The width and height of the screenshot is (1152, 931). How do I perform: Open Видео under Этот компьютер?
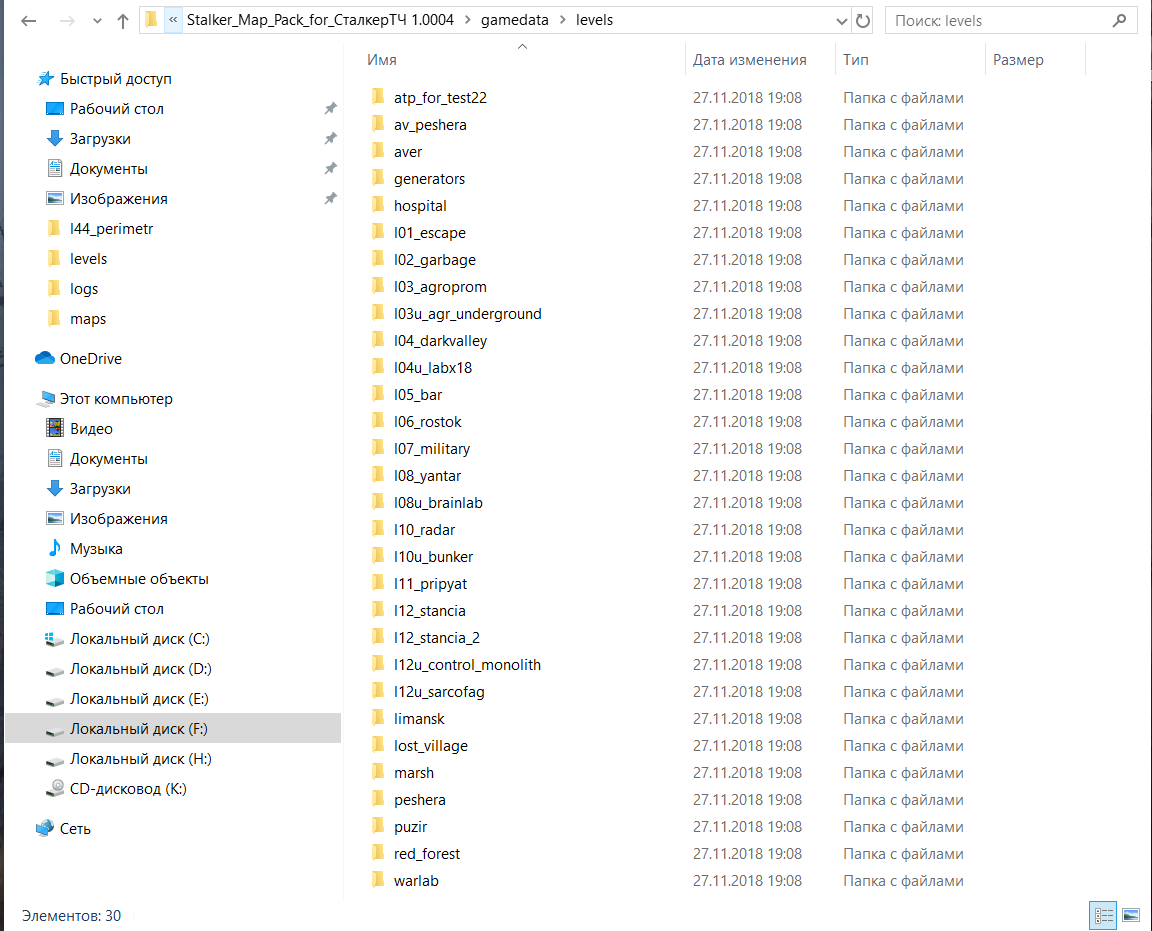click(x=91, y=429)
